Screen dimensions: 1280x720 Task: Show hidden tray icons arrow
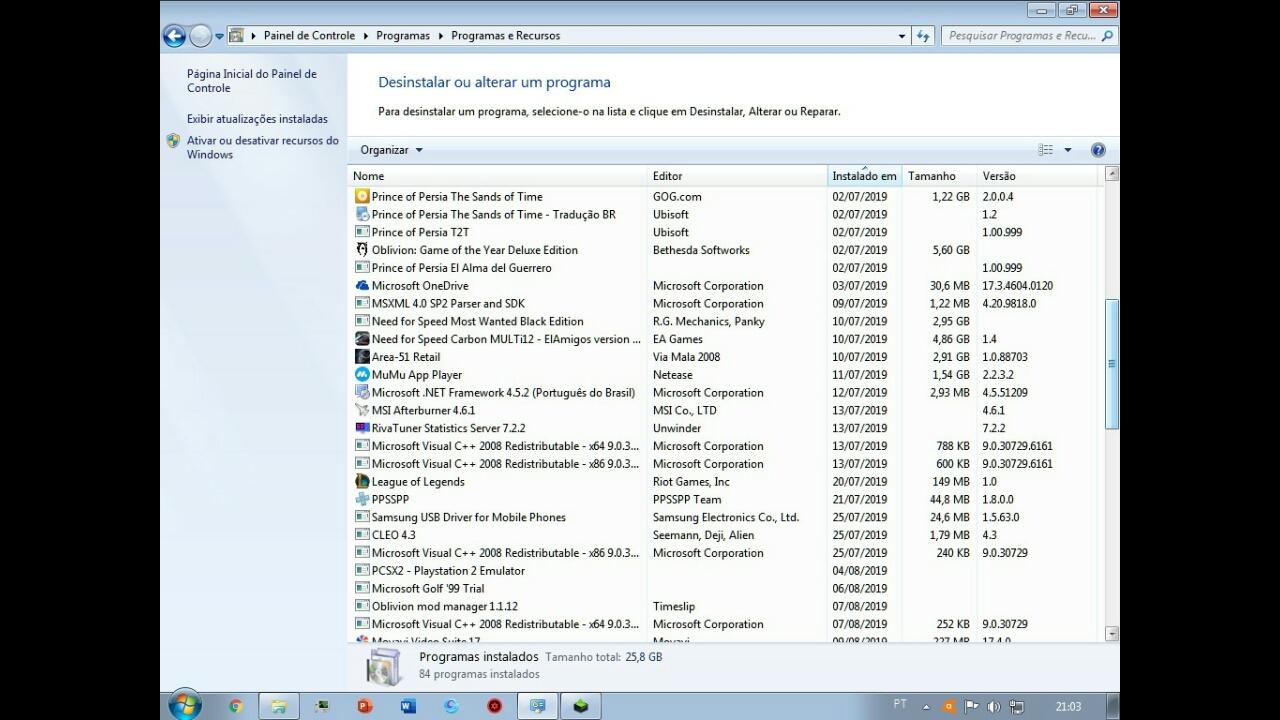[x=927, y=706]
